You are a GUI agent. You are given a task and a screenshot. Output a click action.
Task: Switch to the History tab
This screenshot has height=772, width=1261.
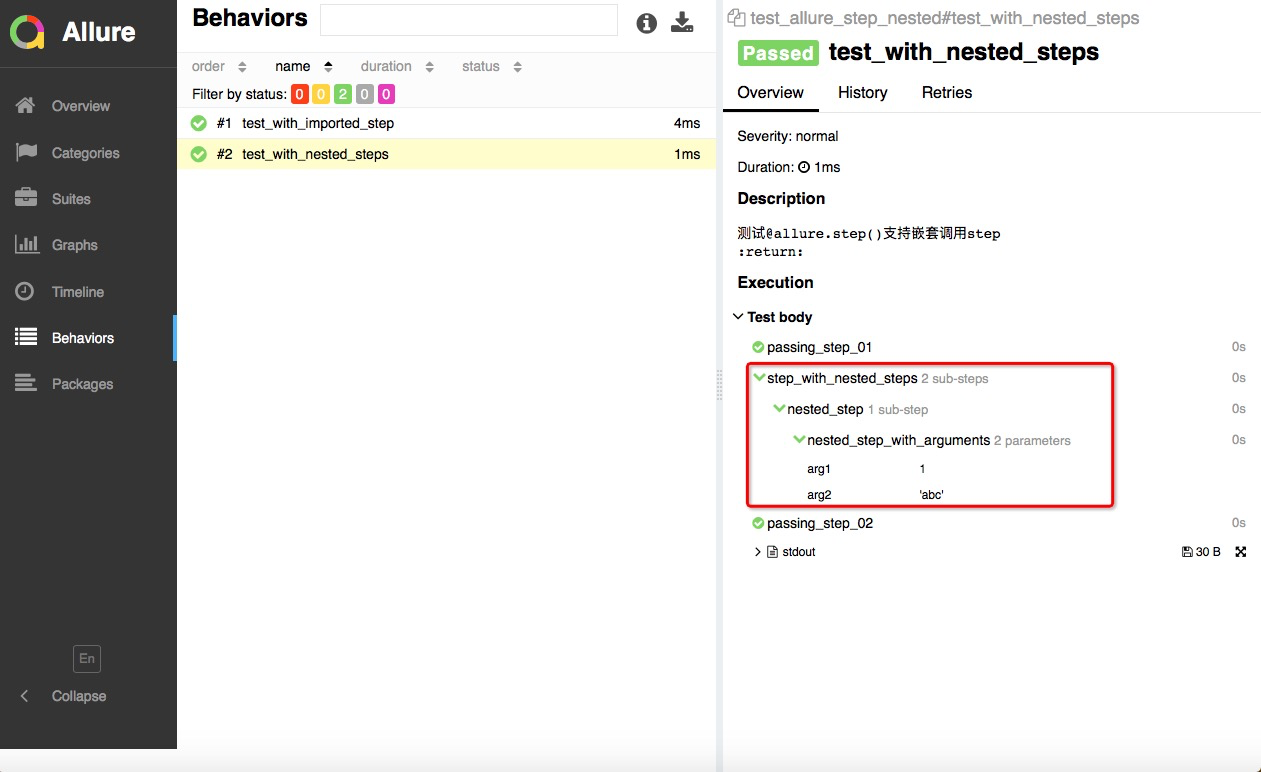[x=862, y=92]
